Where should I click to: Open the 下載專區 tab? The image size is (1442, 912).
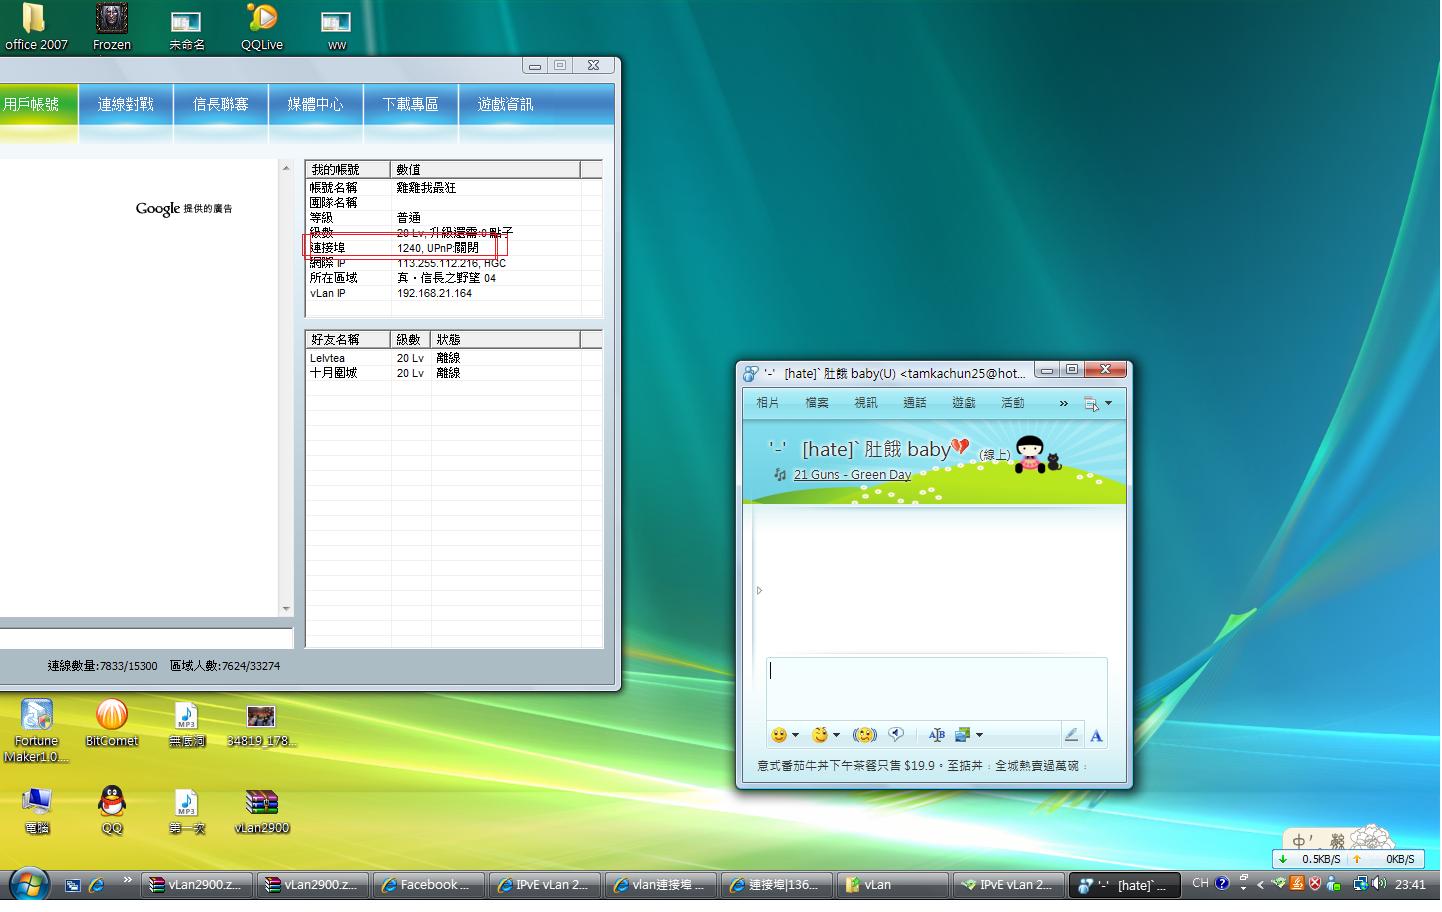tap(410, 104)
